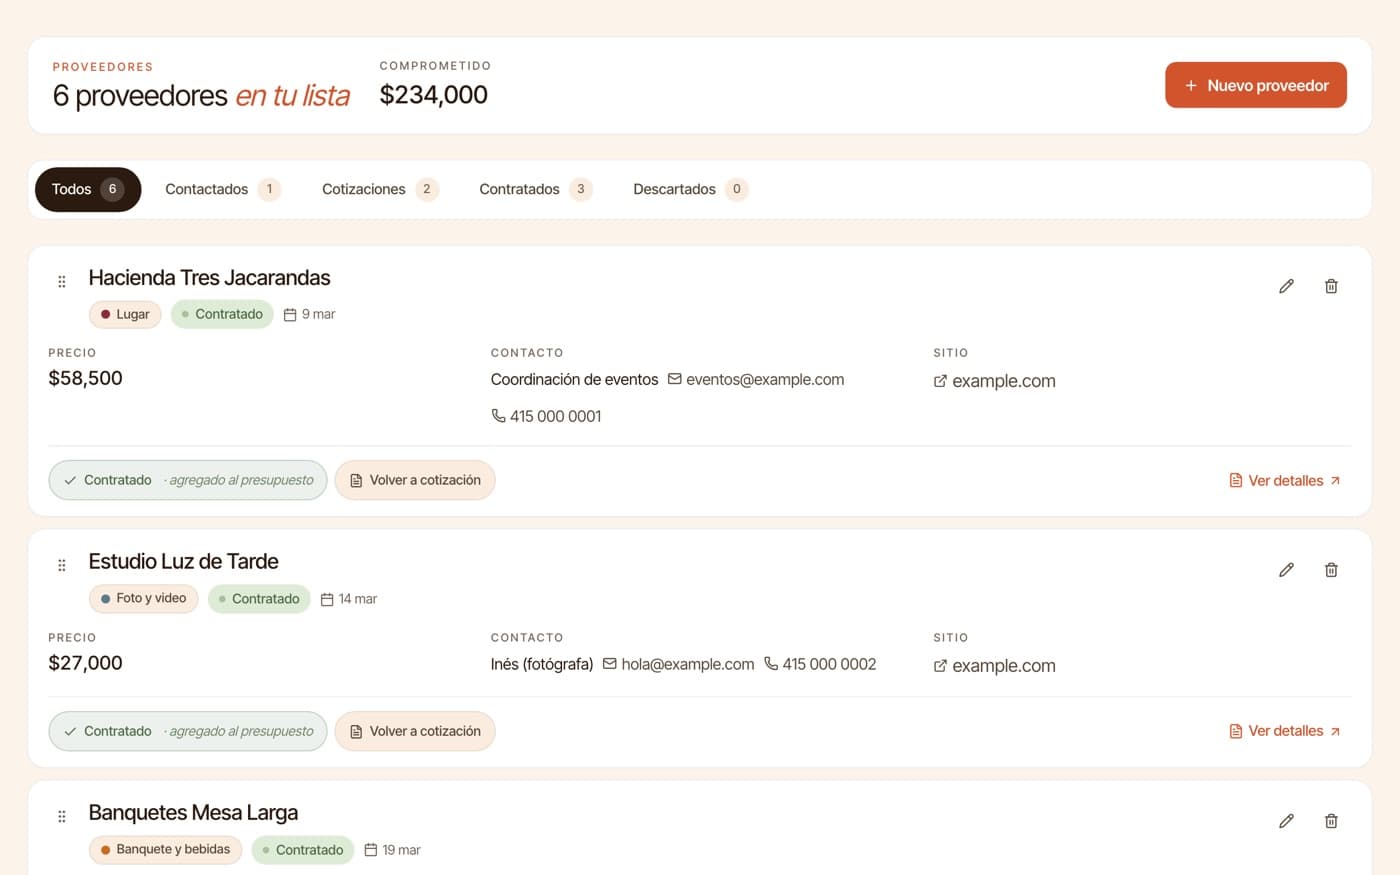Toggle Contratado status pill for Hacienda Tres Jacarandas

[188, 480]
